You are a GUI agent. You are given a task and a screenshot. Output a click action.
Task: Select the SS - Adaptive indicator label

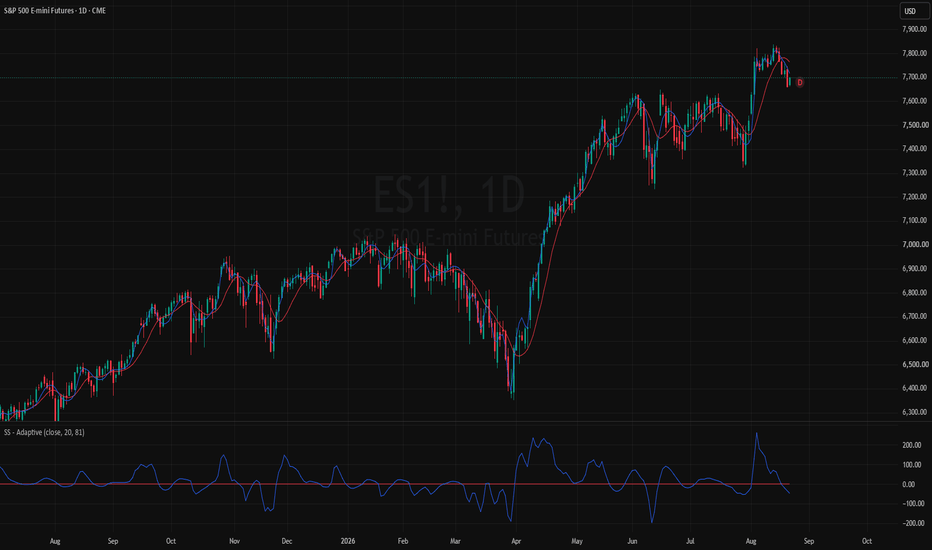tap(44, 432)
